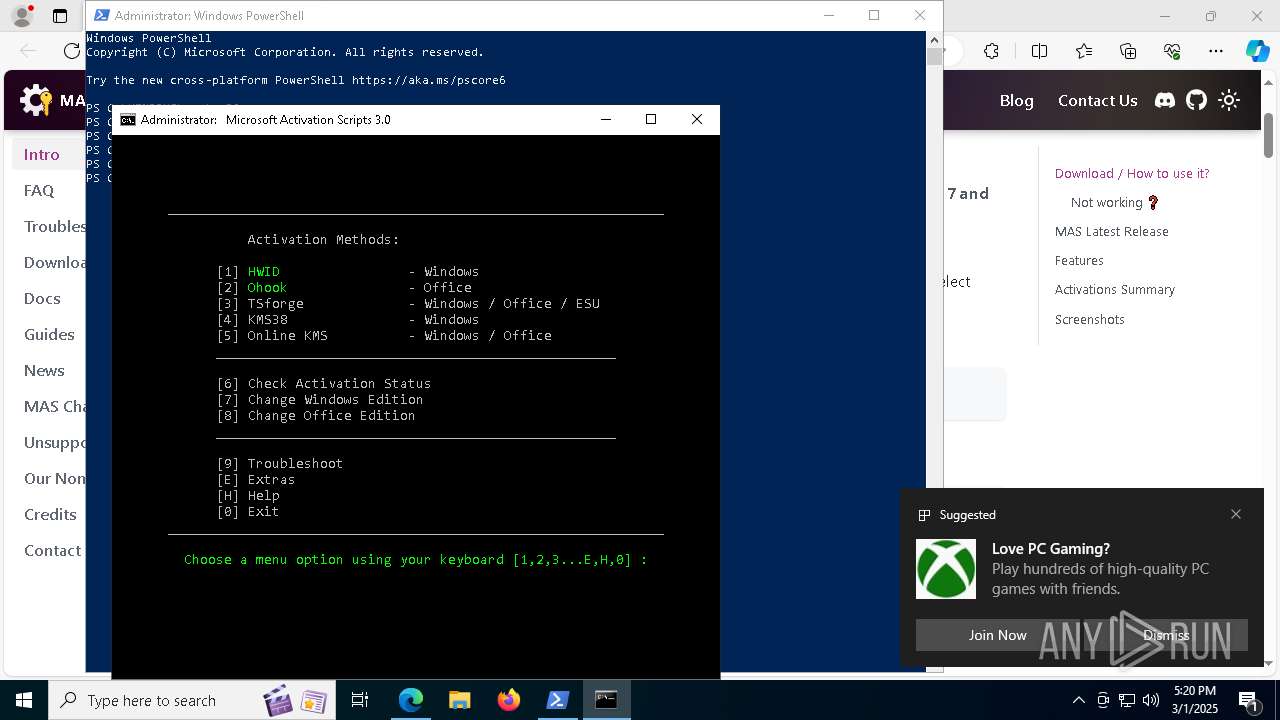
Task: Open Contact Us link in site header
Action: [x=1097, y=100]
